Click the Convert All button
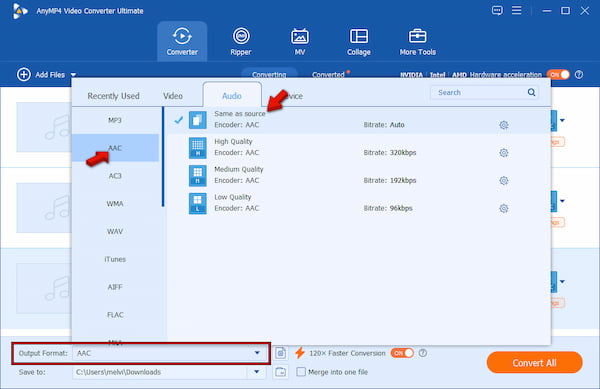Image resolution: width=600 pixels, height=389 pixels. point(534,363)
